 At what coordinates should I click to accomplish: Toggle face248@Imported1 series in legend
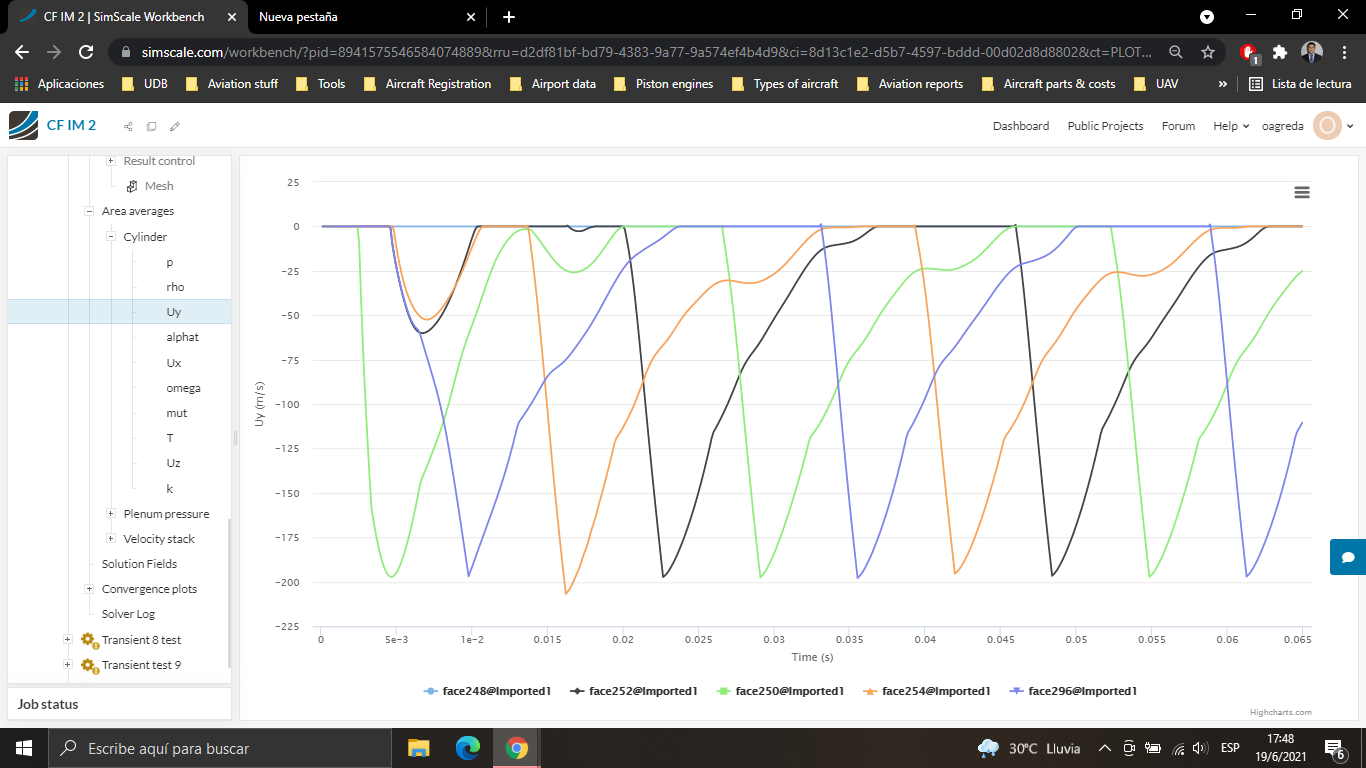pyautogui.click(x=487, y=691)
